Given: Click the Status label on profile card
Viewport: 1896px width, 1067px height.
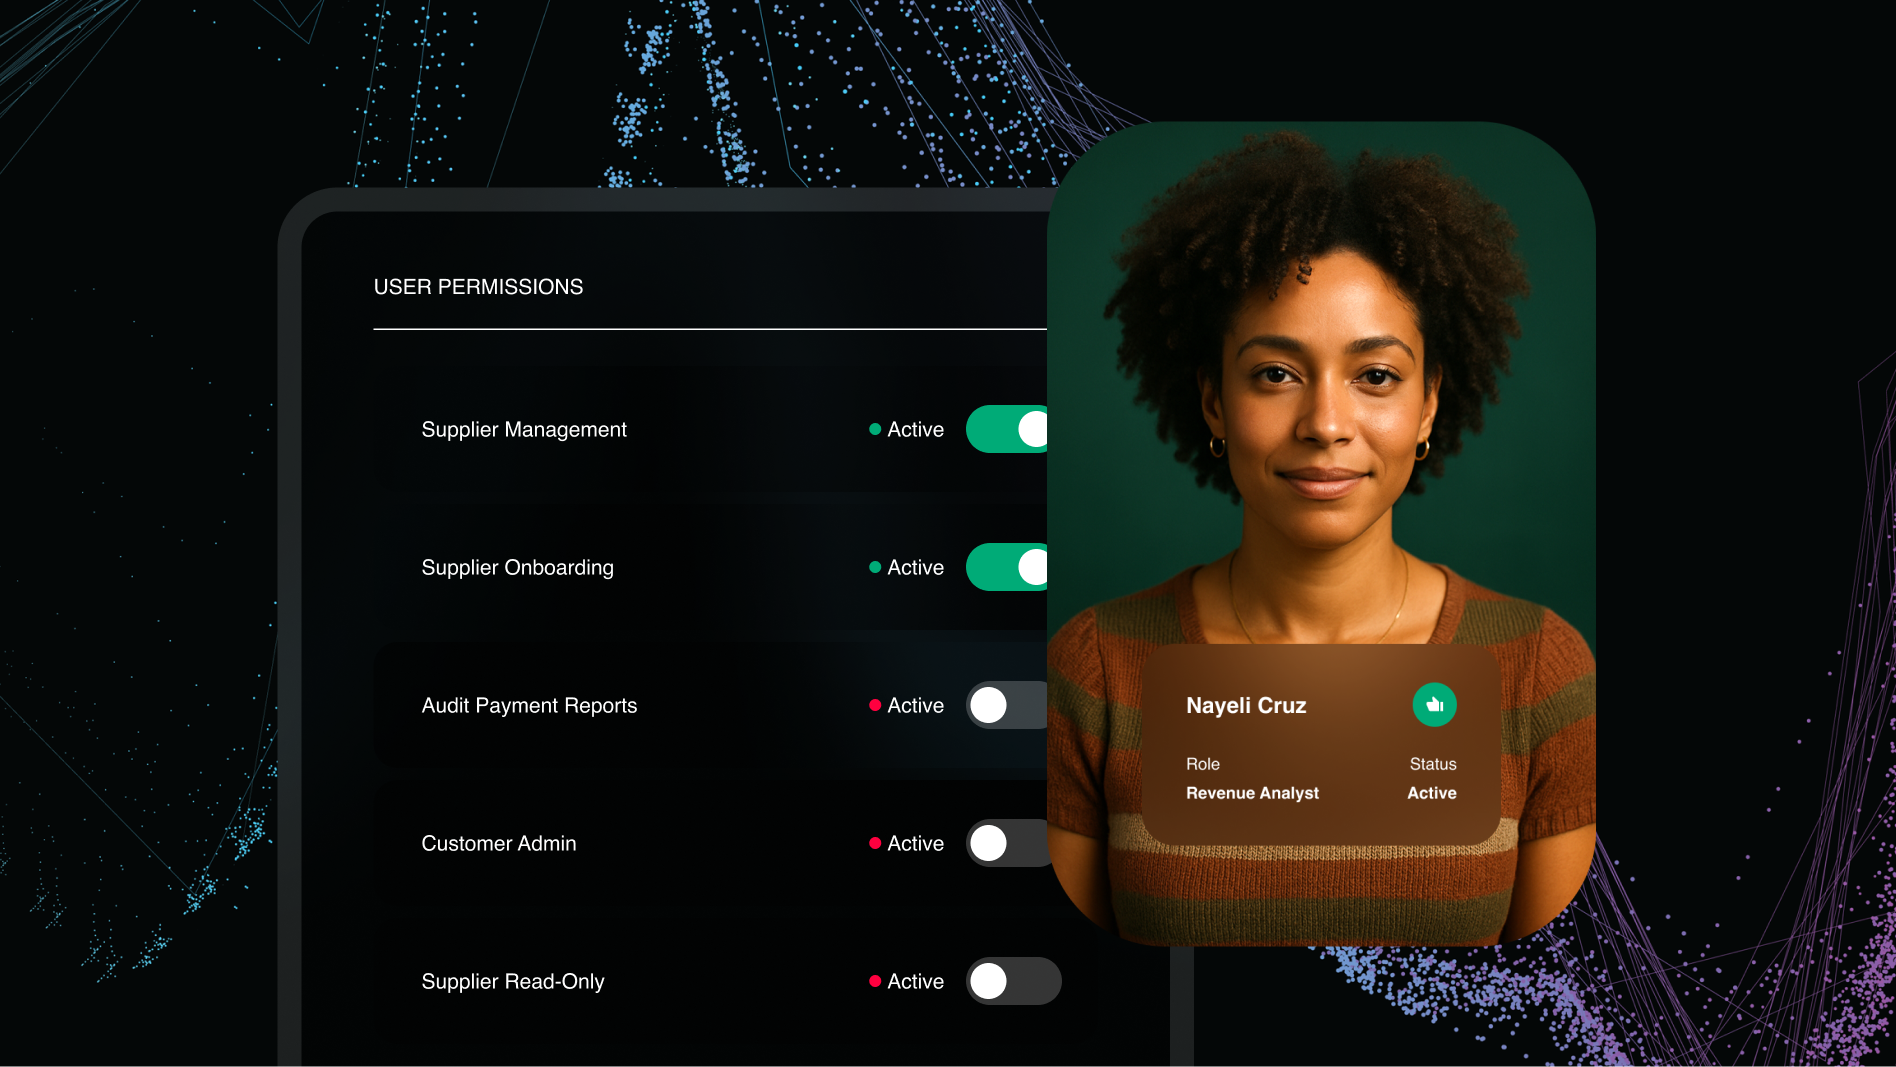Looking at the screenshot, I should click(x=1433, y=764).
